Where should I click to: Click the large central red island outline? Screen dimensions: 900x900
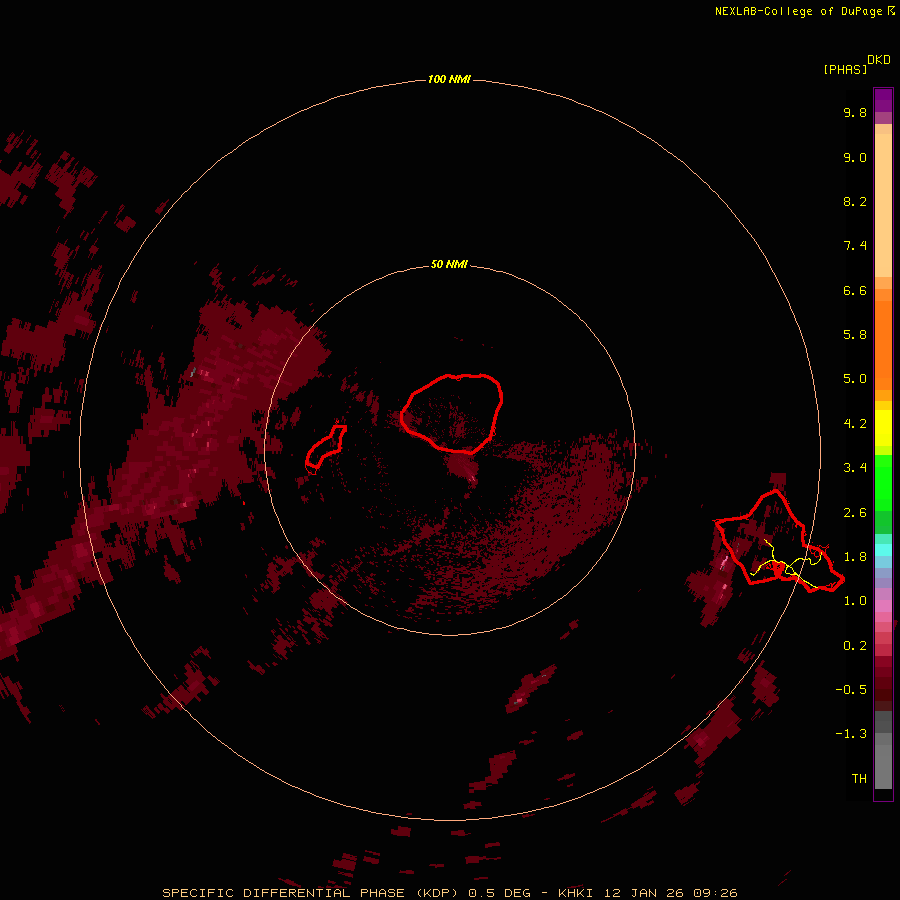pos(452,413)
